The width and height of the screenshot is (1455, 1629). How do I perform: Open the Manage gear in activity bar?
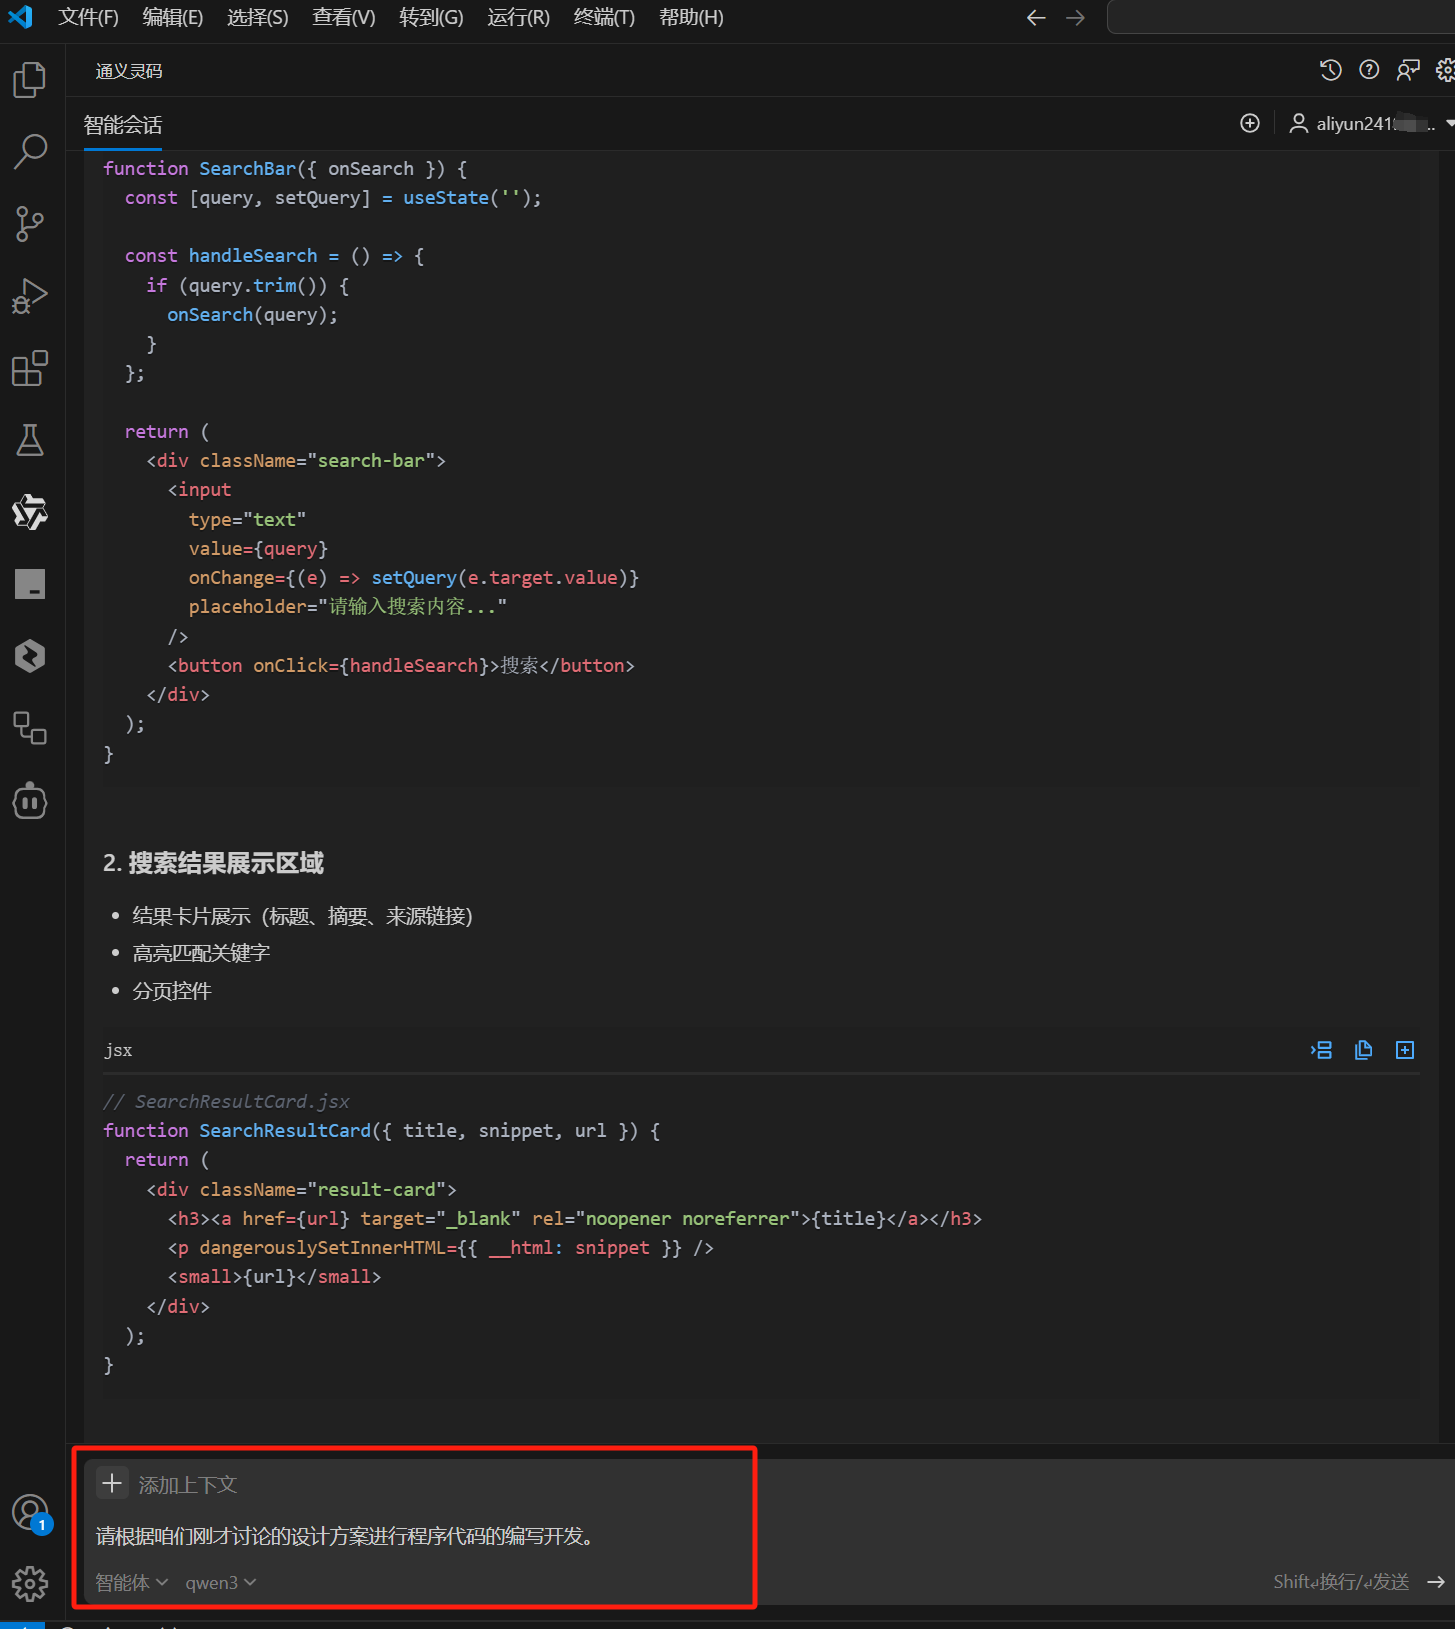pos(30,1584)
